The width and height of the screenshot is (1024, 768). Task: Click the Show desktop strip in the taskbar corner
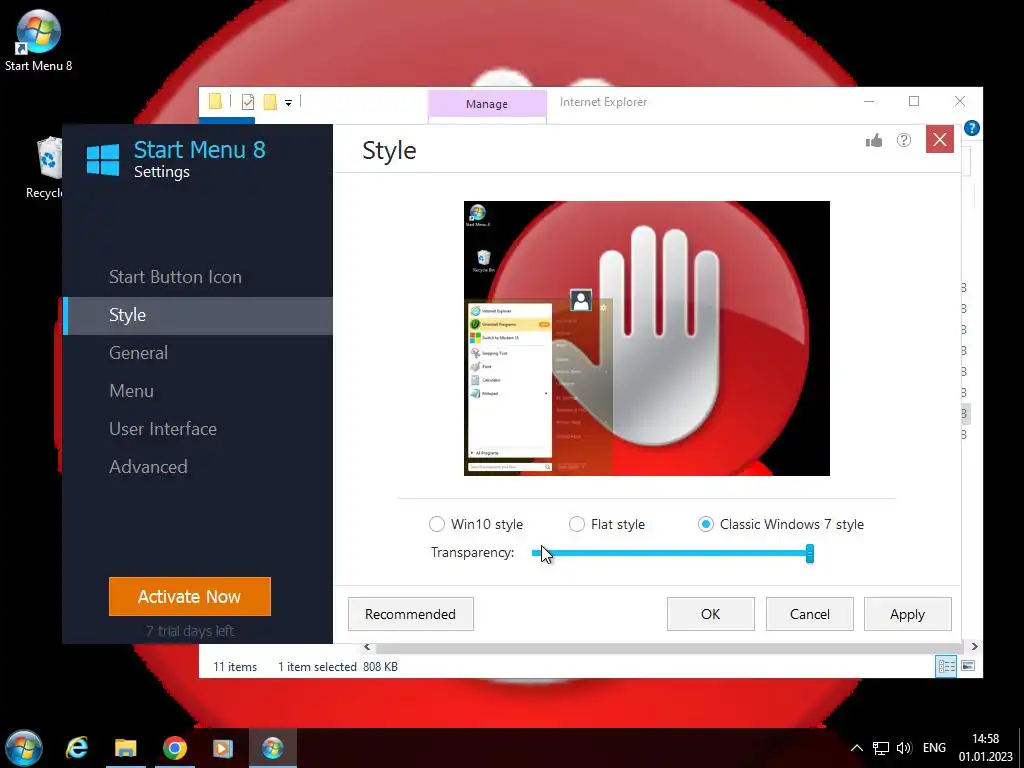click(1021, 748)
